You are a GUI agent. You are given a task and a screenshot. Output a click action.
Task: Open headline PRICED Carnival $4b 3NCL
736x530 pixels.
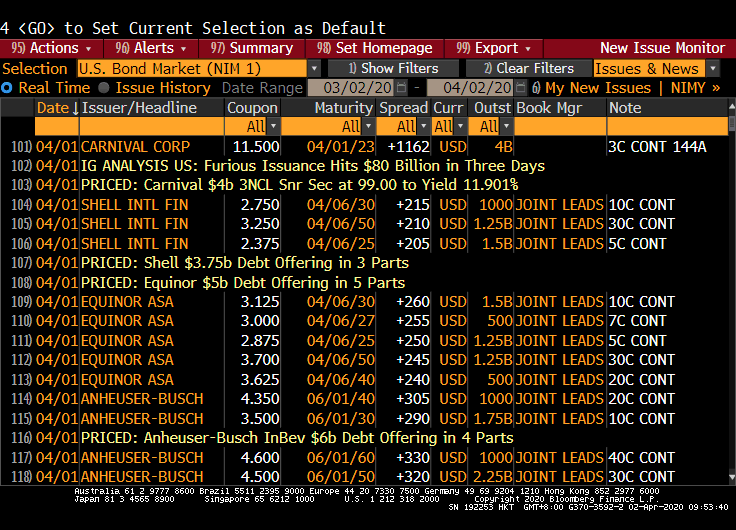[x=299, y=185]
